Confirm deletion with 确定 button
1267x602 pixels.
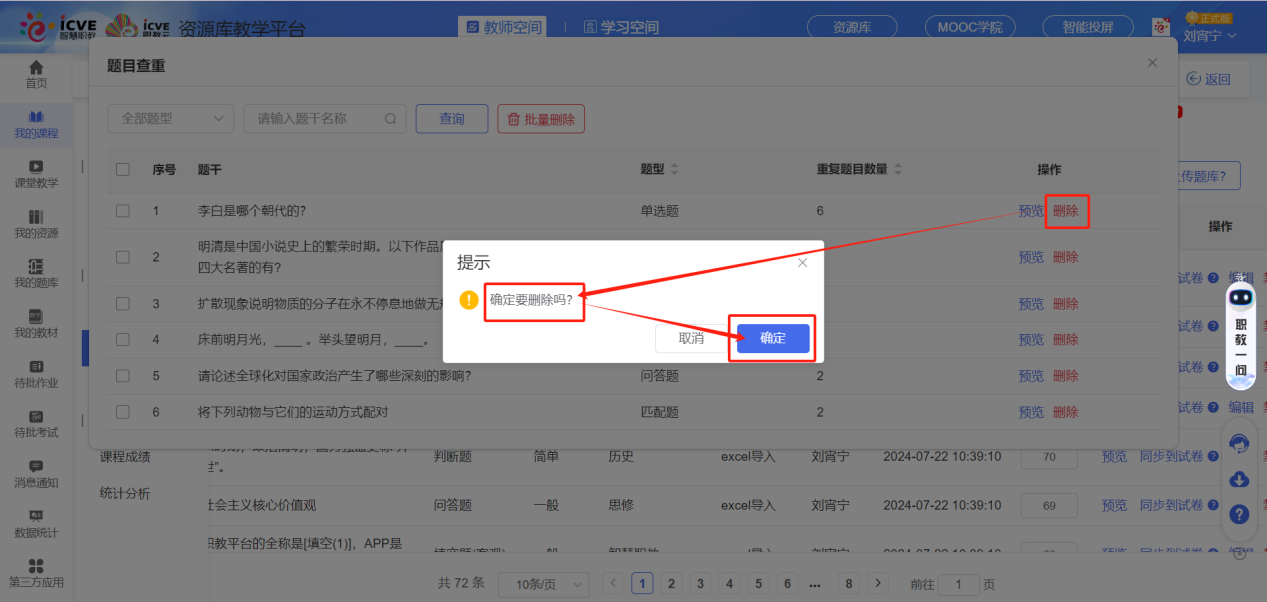pyautogui.click(x=772, y=338)
